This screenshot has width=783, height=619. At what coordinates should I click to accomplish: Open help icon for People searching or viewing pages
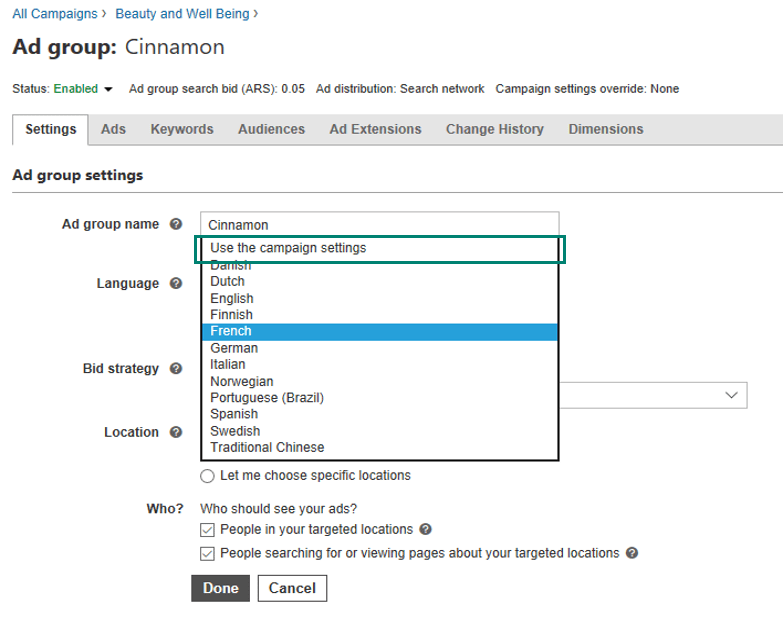tap(632, 553)
